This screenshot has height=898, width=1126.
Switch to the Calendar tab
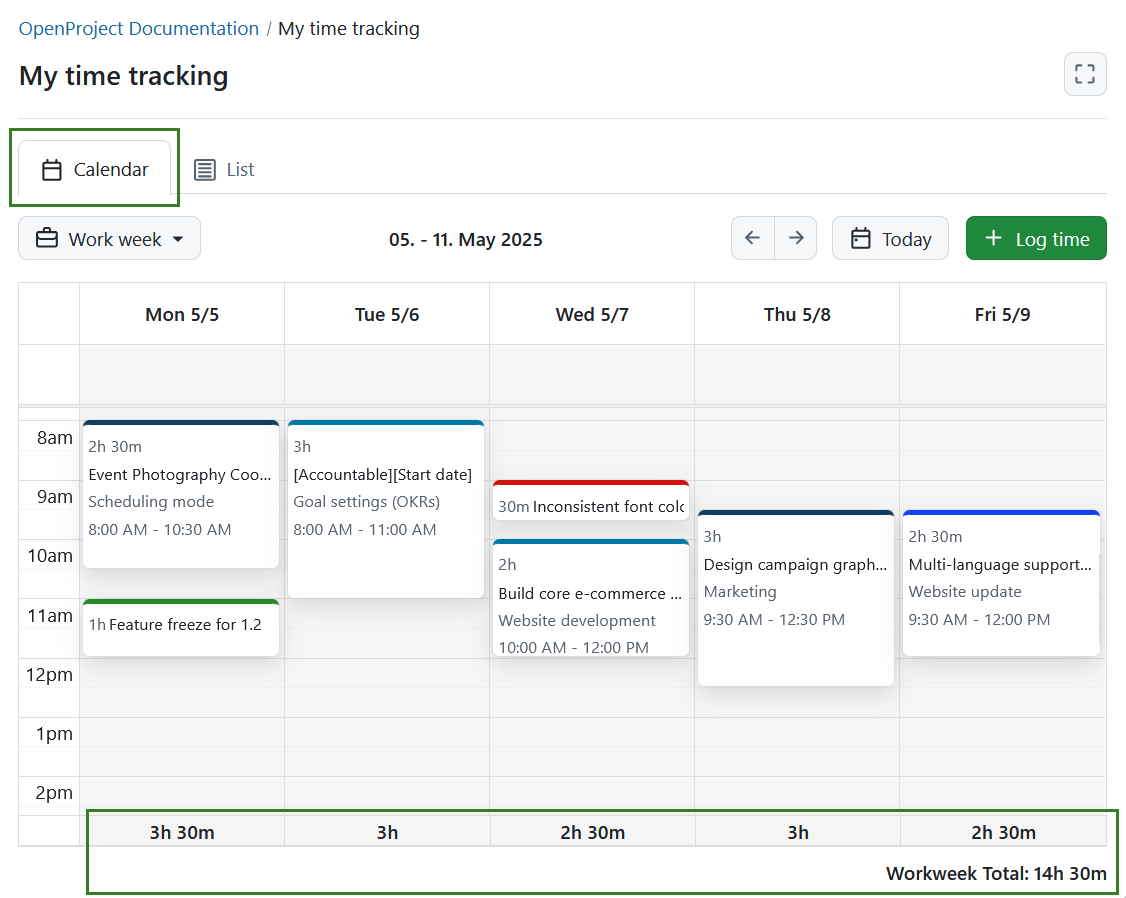point(95,169)
